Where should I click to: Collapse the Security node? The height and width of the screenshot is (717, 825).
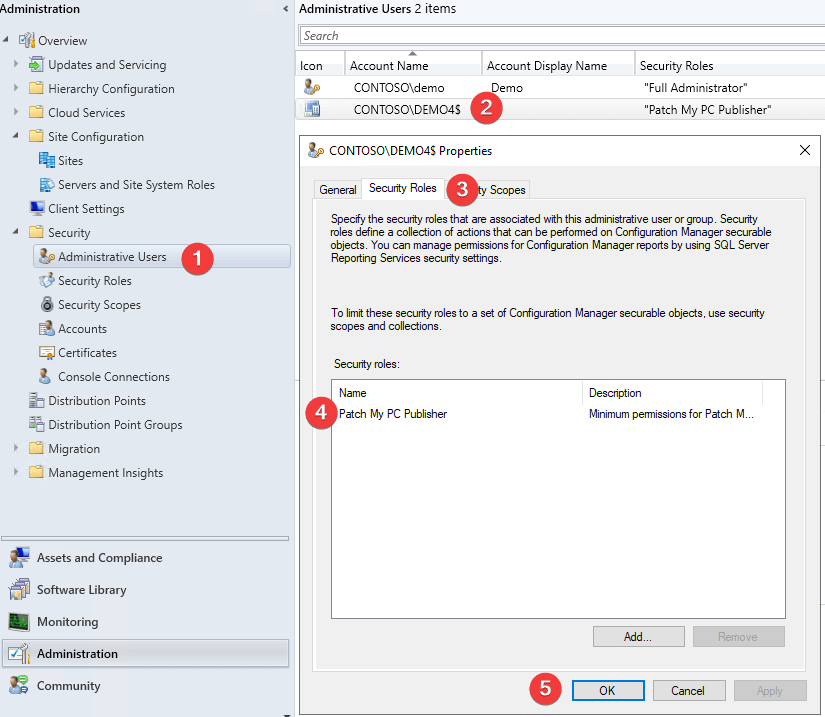point(16,231)
